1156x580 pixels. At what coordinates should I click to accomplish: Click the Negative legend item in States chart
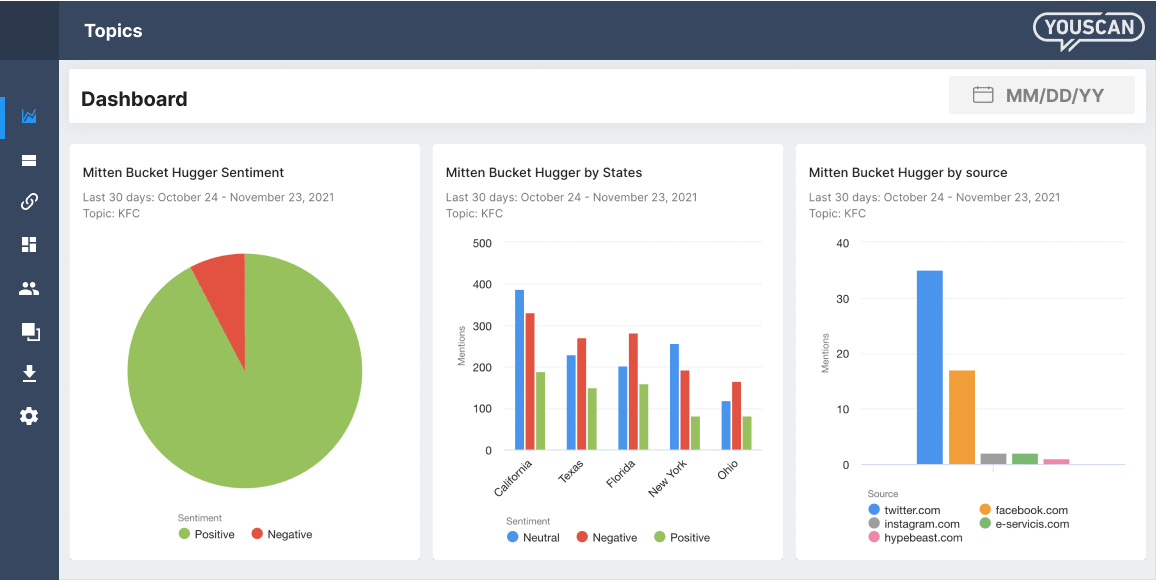pyautogui.click(x=606, y=537)
